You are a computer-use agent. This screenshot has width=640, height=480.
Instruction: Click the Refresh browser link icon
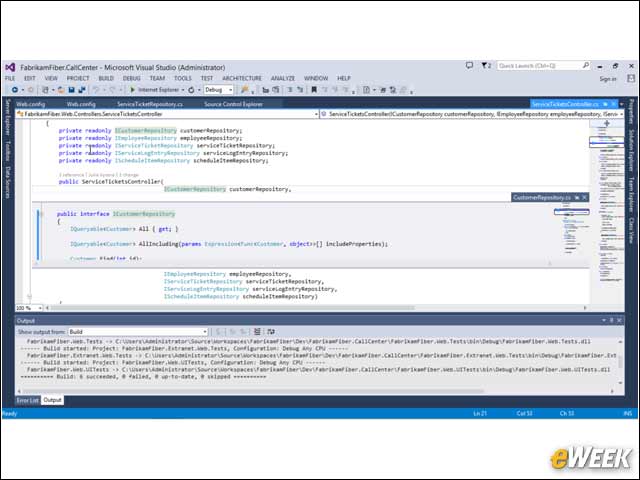point(191,90)
